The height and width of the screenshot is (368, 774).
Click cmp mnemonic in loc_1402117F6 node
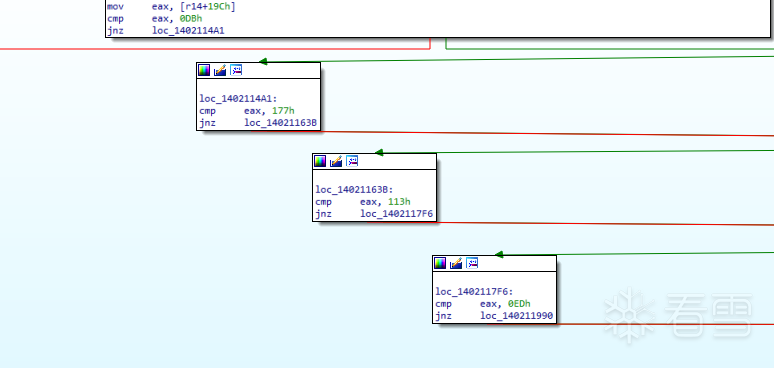pos(444,304)
